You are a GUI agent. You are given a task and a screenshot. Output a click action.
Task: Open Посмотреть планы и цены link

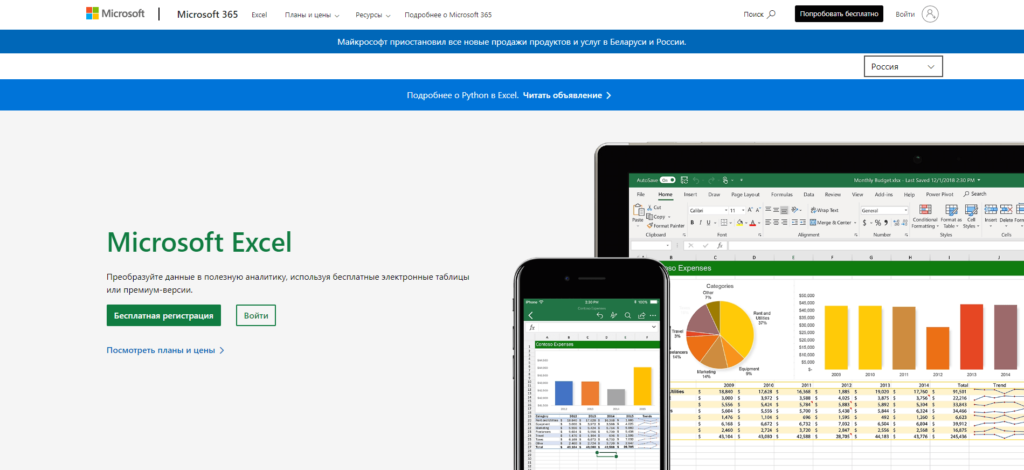[x=165, y=350]
